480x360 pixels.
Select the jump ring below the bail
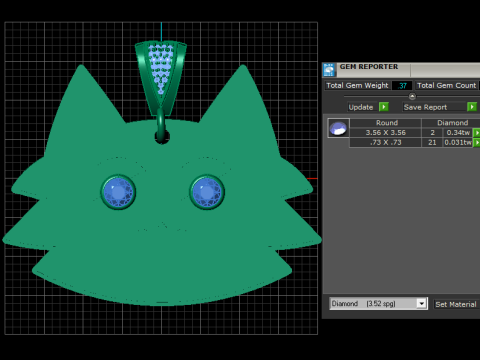tap(161, 124)
